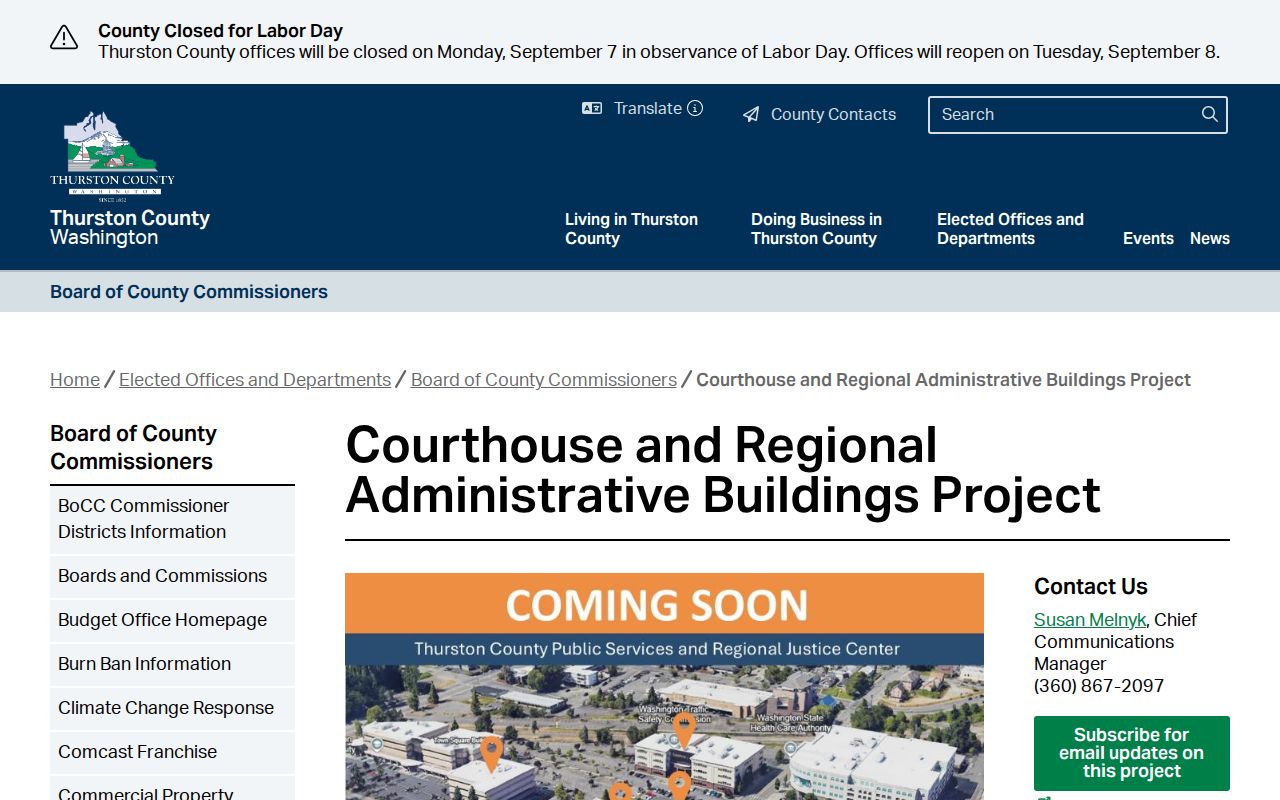Open Boards and Commissions in the sidebar

(x=172, y=576)
